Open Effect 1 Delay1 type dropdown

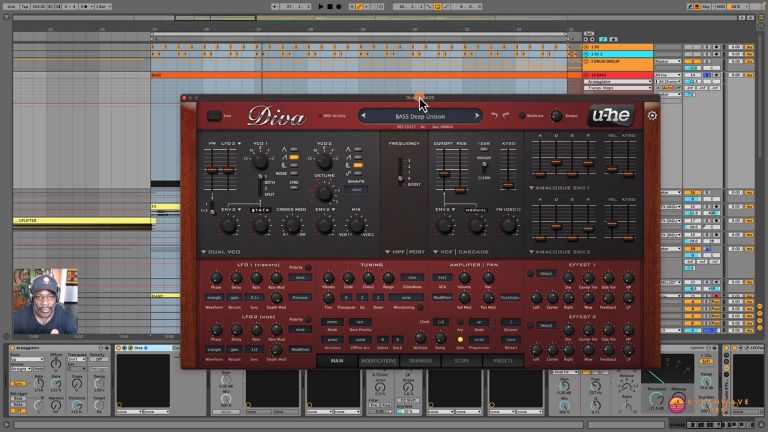(546, 274)
